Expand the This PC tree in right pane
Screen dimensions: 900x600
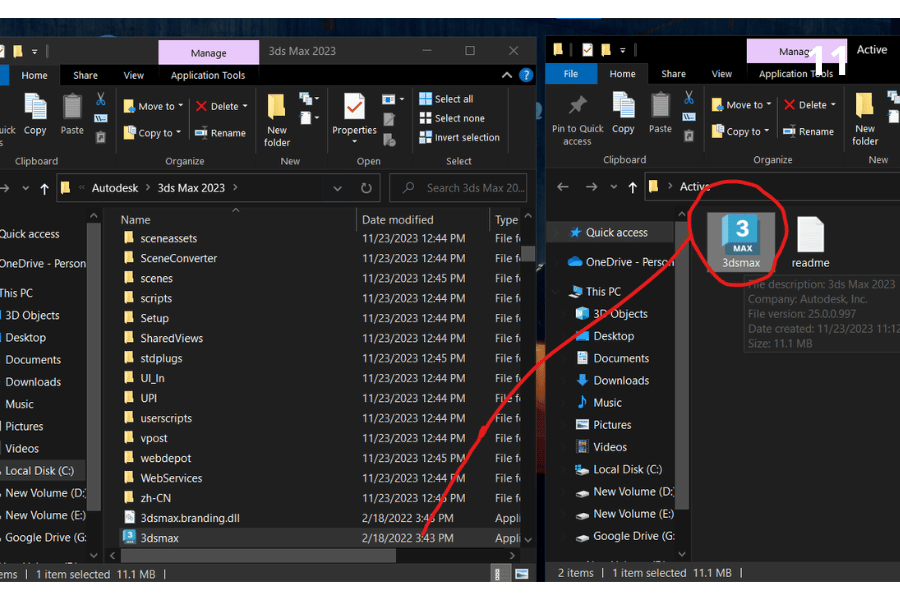[560, 292]
